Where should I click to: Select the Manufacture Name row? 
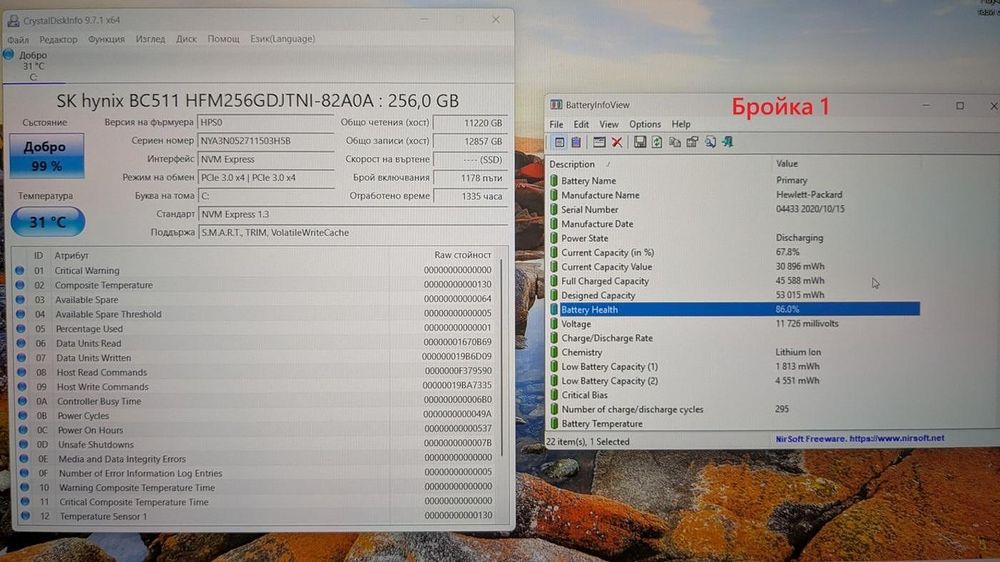[734, 195]
